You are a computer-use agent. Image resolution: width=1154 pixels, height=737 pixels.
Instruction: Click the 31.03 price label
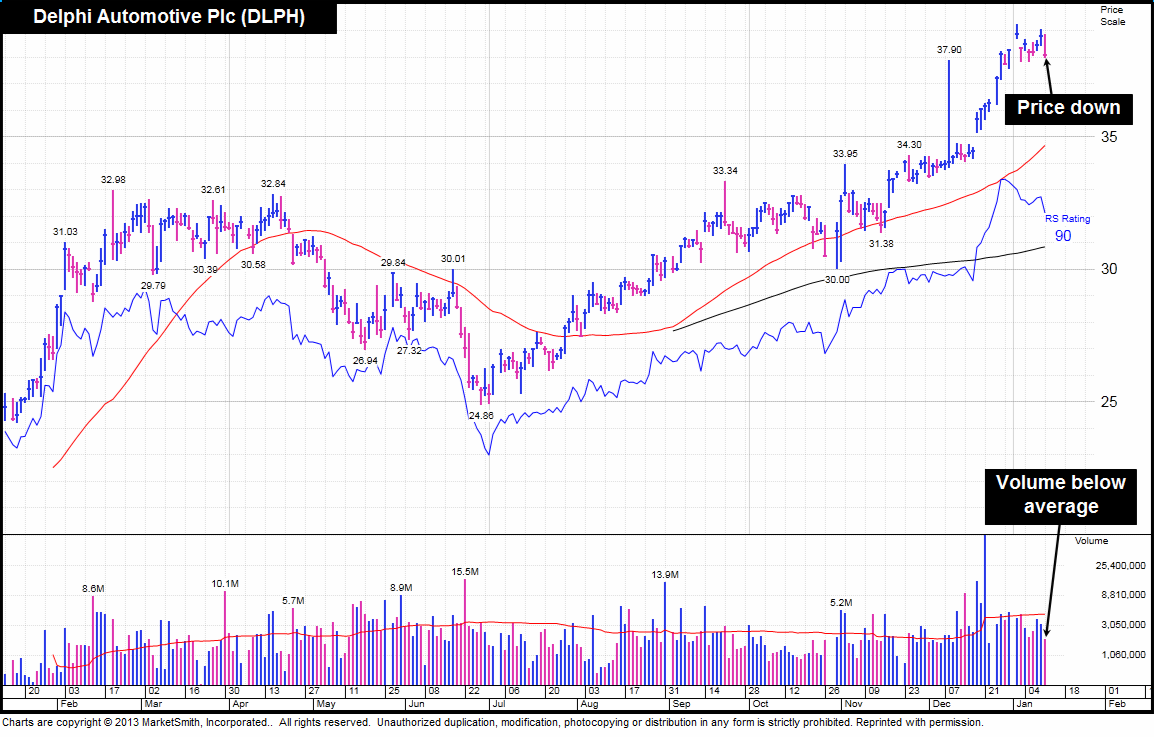pos(65,231)
